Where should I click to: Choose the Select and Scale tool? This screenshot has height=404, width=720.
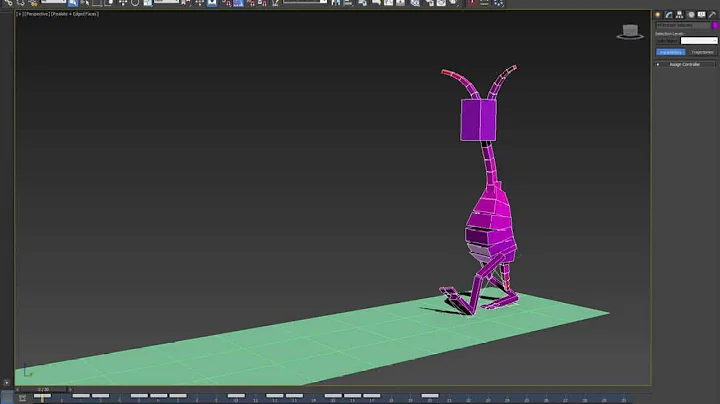(x=147, y=3)
